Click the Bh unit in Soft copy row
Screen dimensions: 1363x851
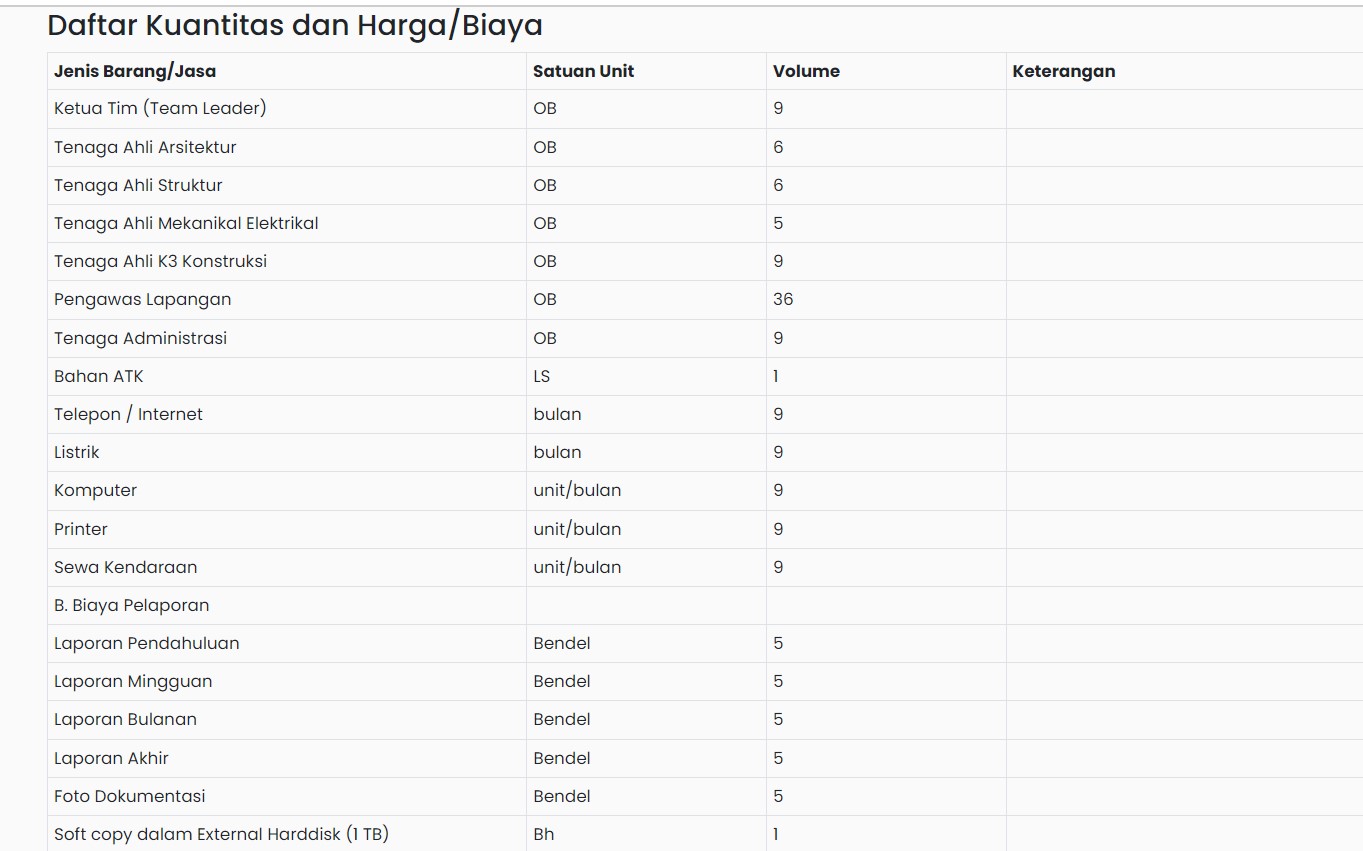click(544, 834)
